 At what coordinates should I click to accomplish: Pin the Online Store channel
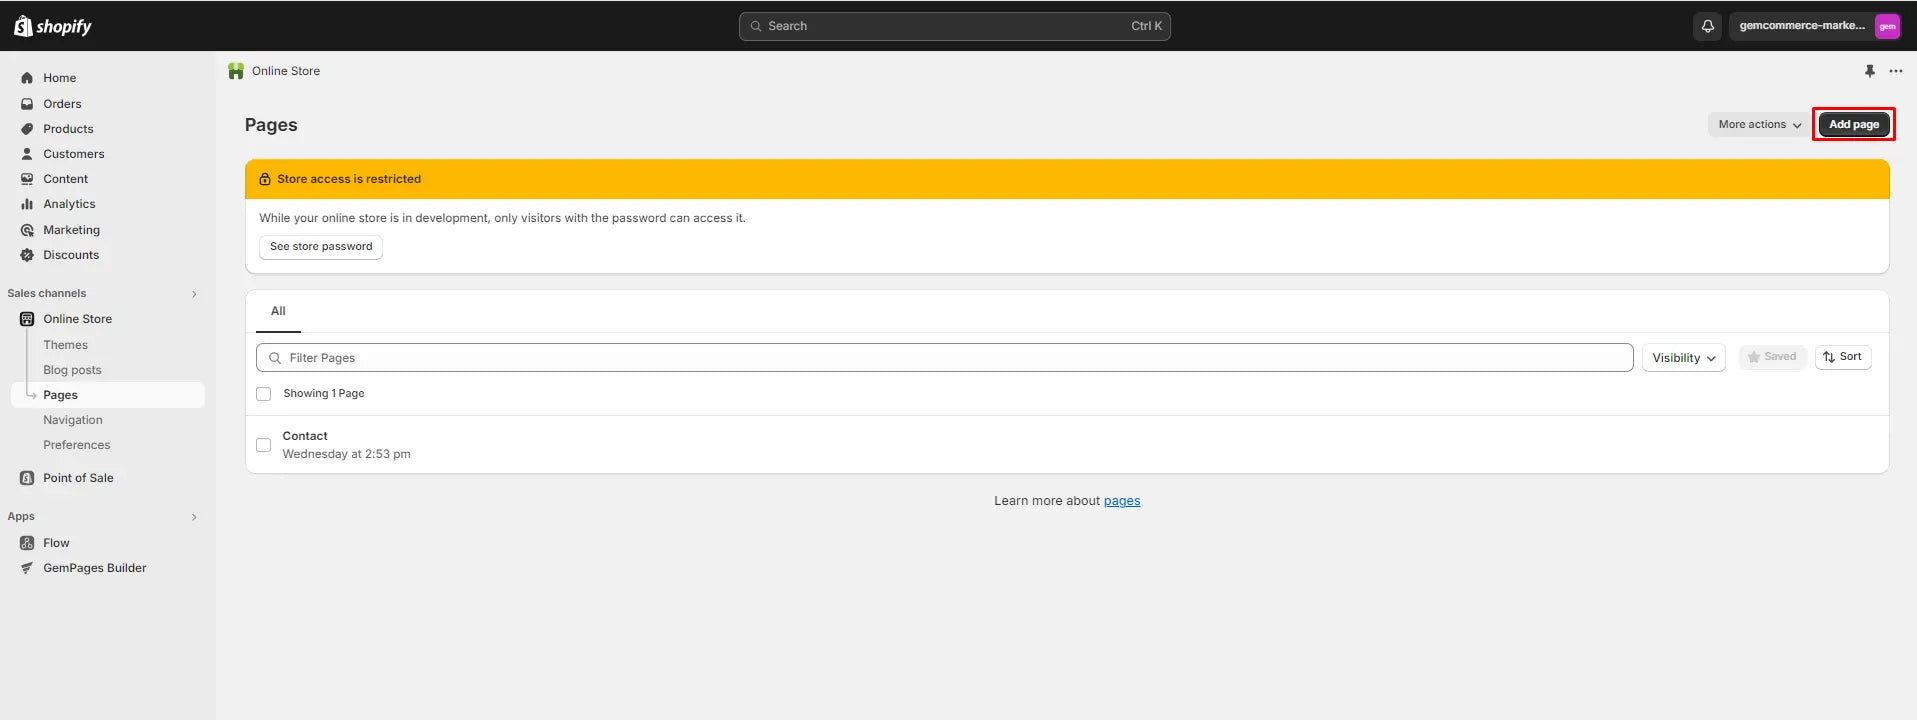[x=1869, y=71]
